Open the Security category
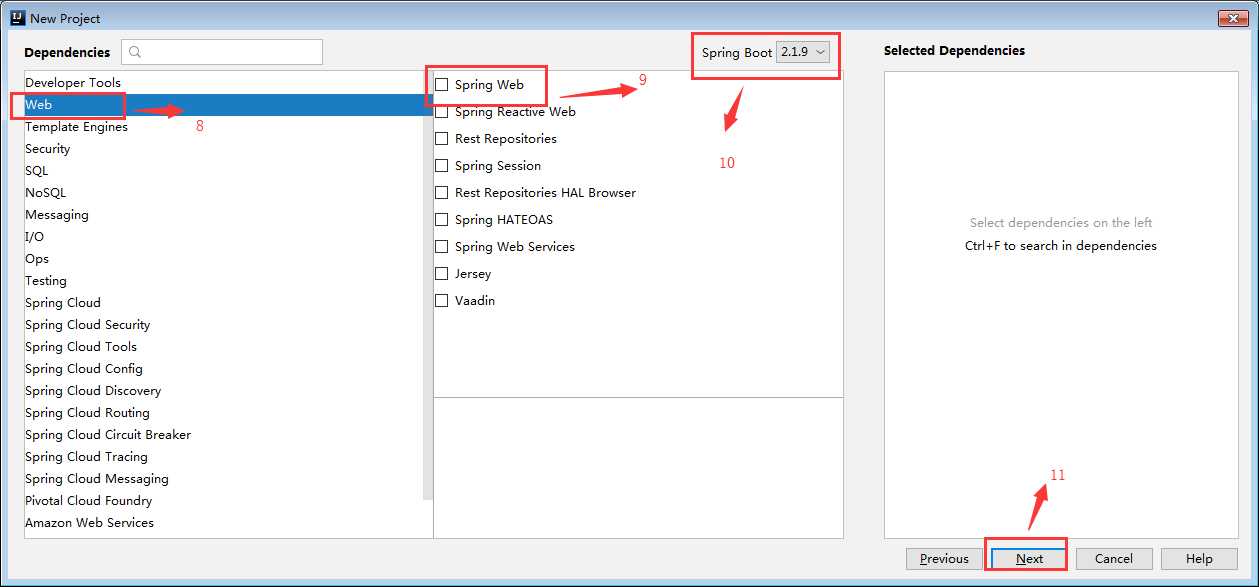 pyautogui.click(x=224, y=149)
